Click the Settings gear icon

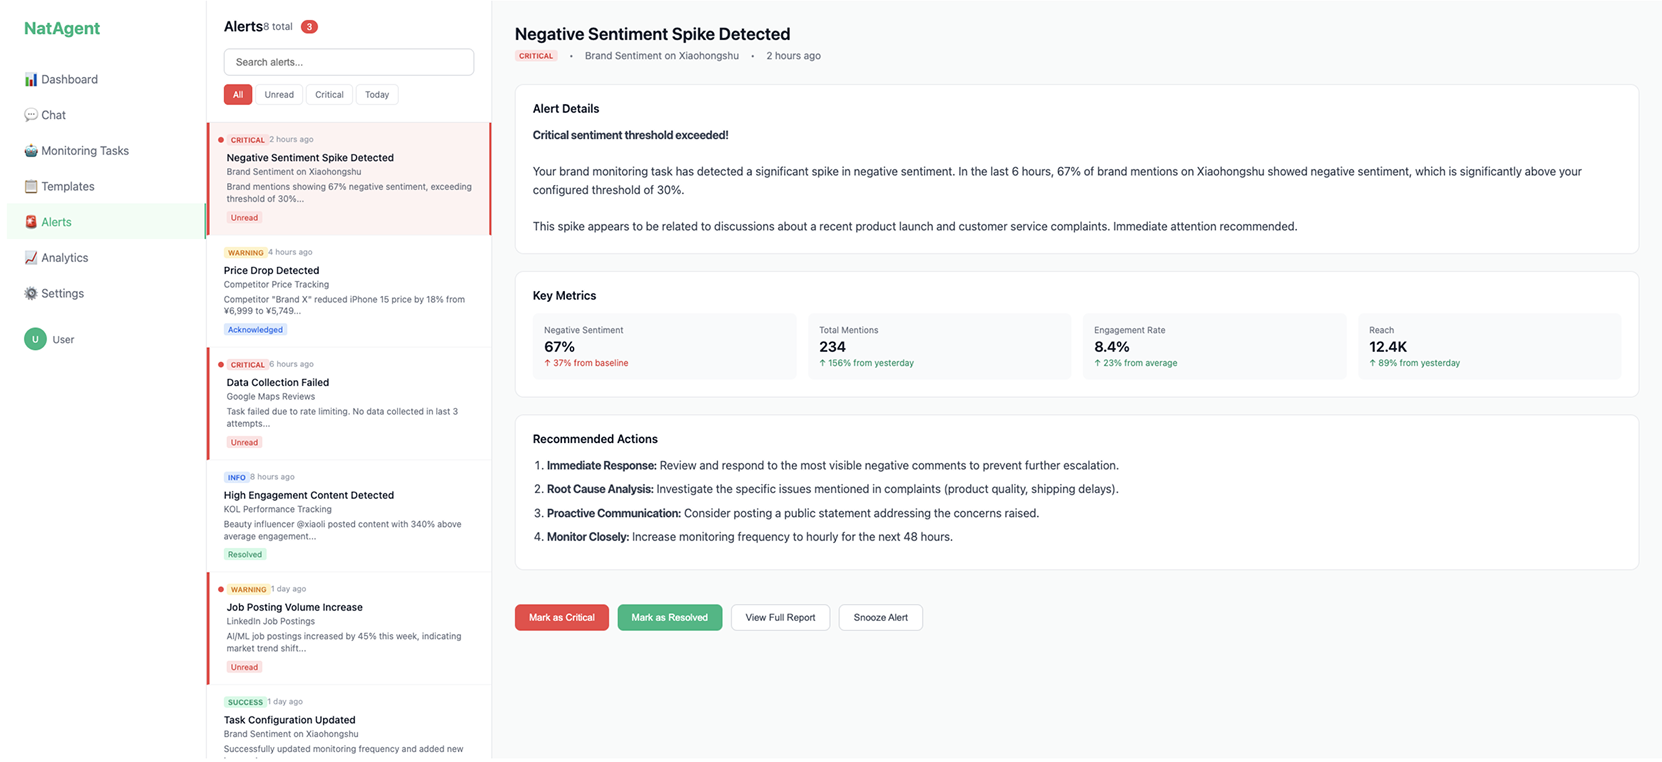click(31, 294)
